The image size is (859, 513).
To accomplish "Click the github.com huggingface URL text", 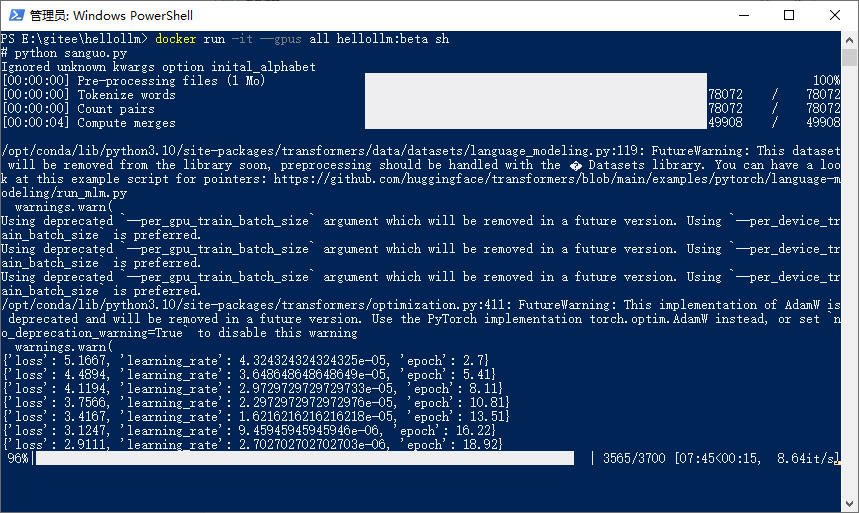I will [x=557, y=179].
